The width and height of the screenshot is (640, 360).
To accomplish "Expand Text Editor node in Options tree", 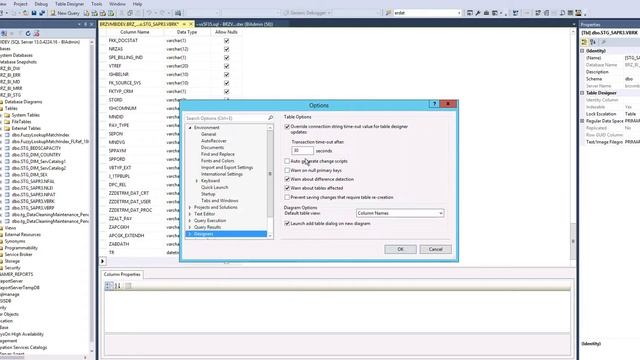I will [190, 214].
